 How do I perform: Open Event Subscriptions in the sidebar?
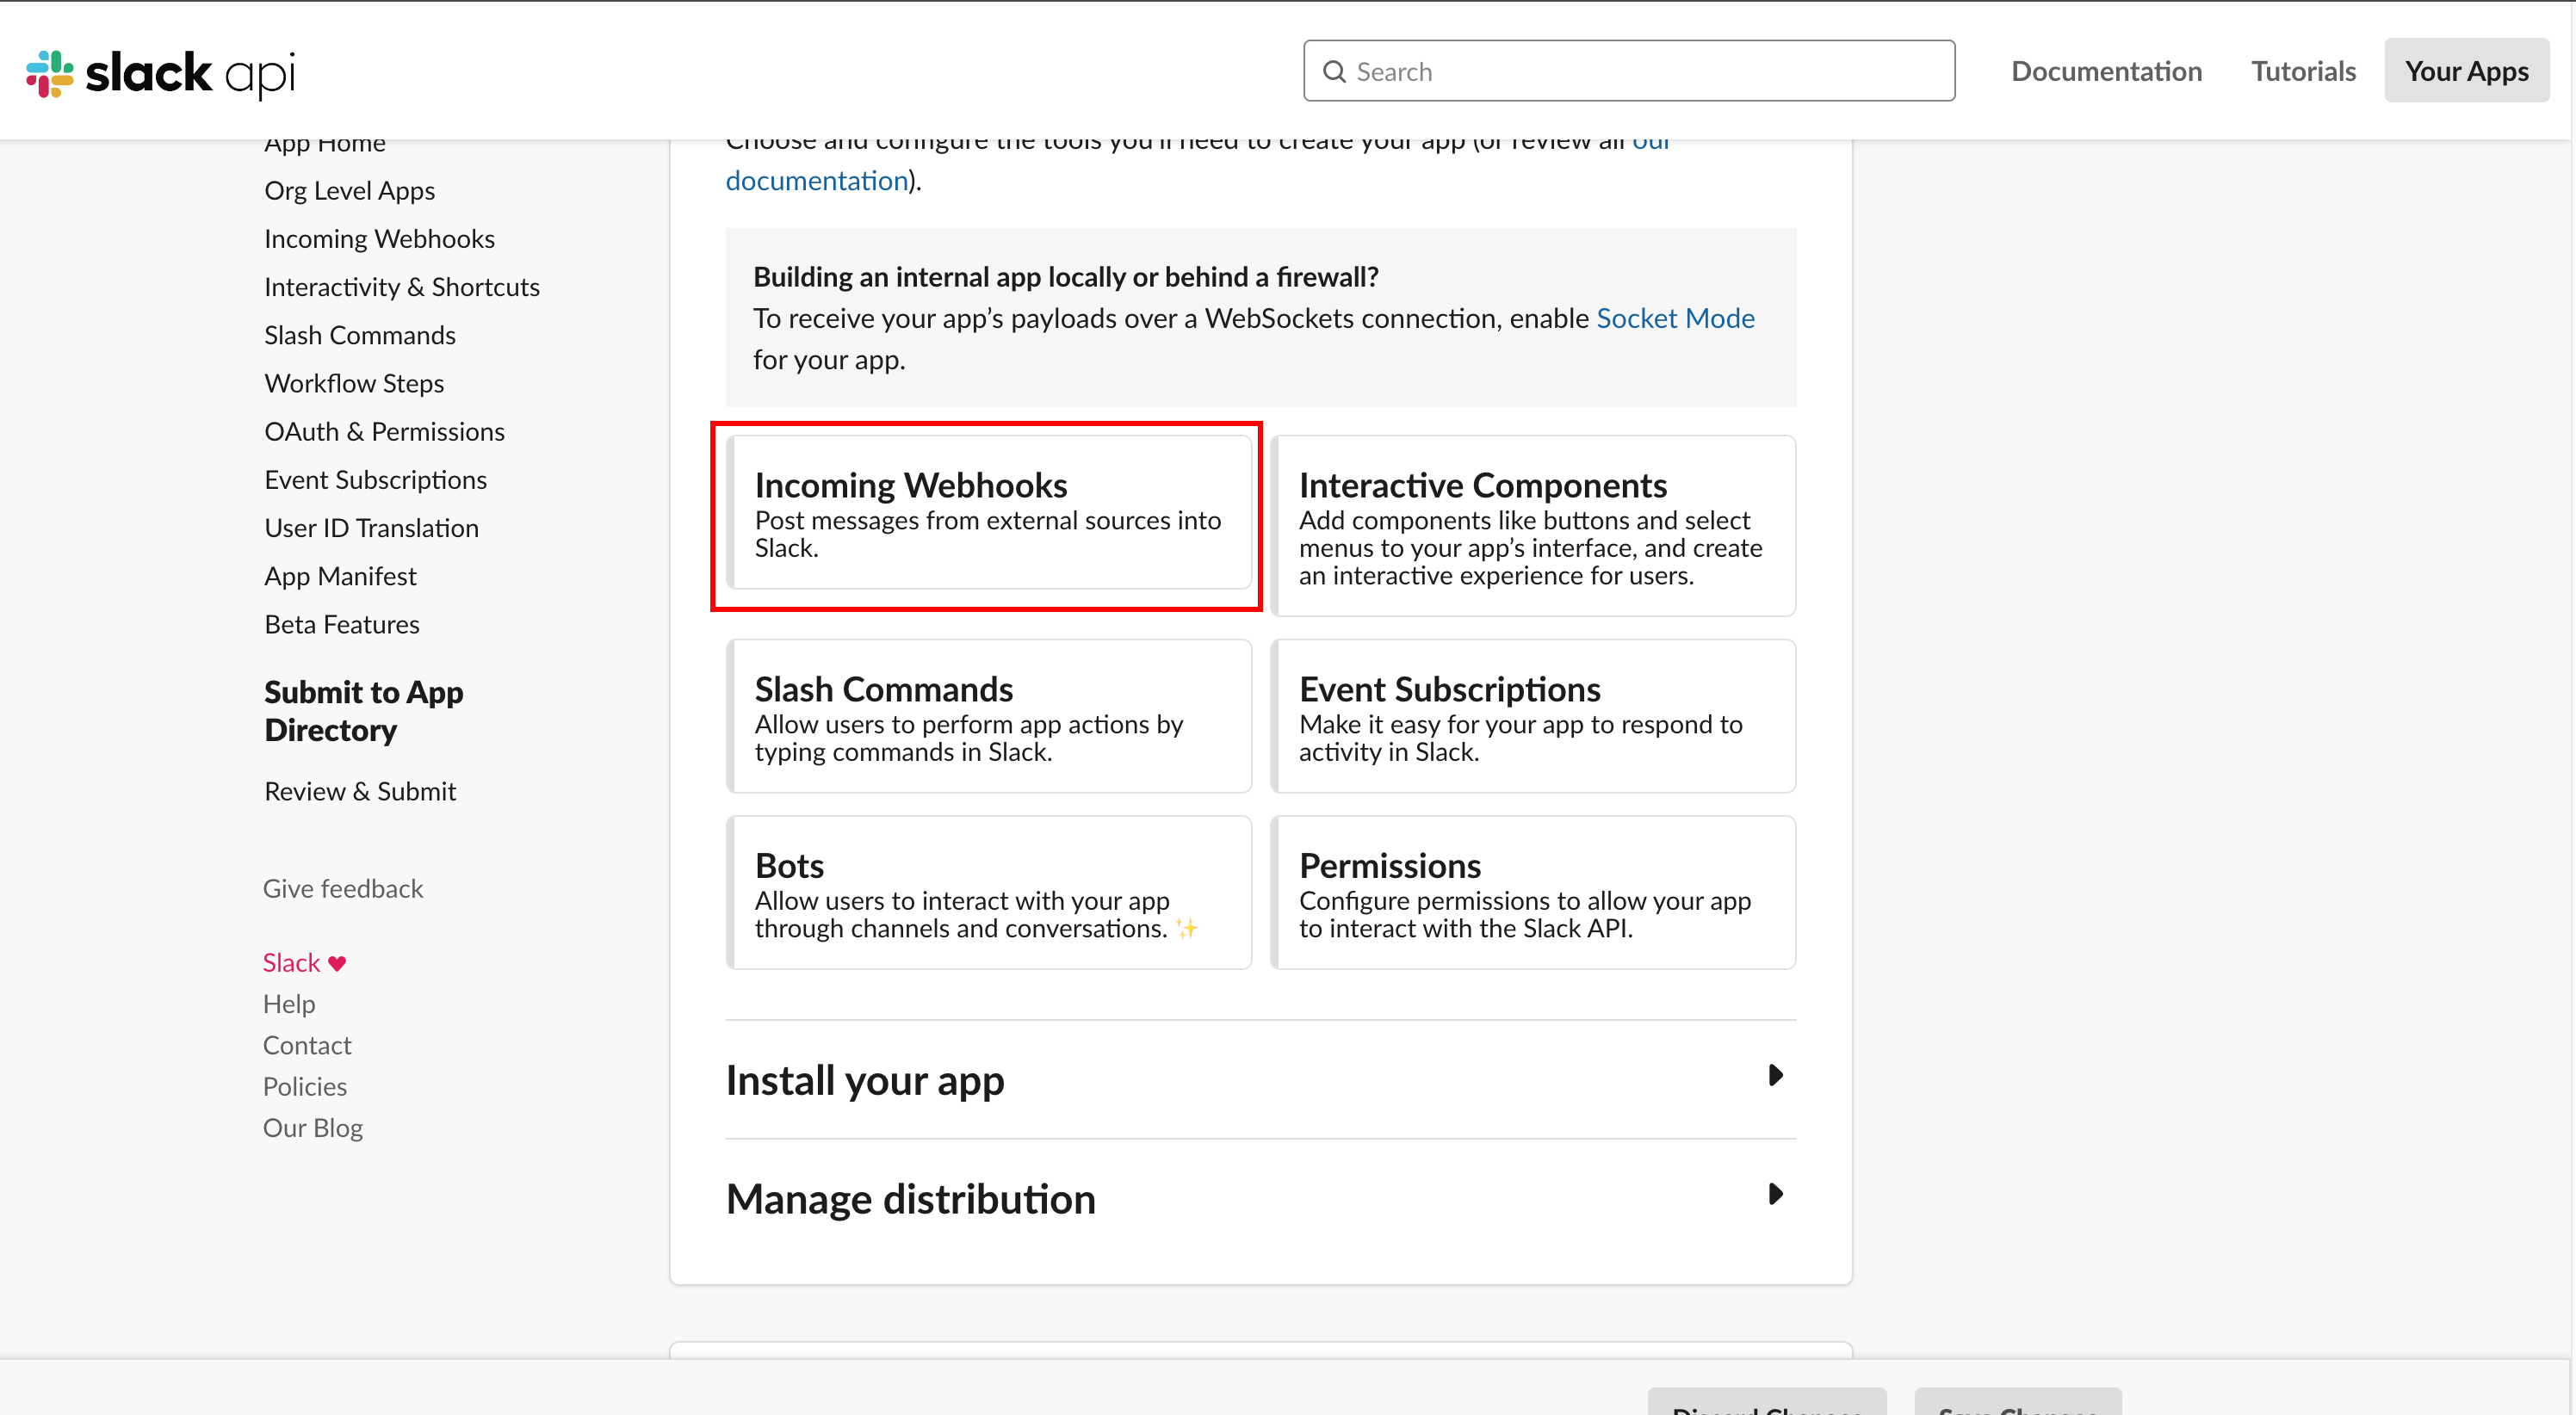coord(375,480)
